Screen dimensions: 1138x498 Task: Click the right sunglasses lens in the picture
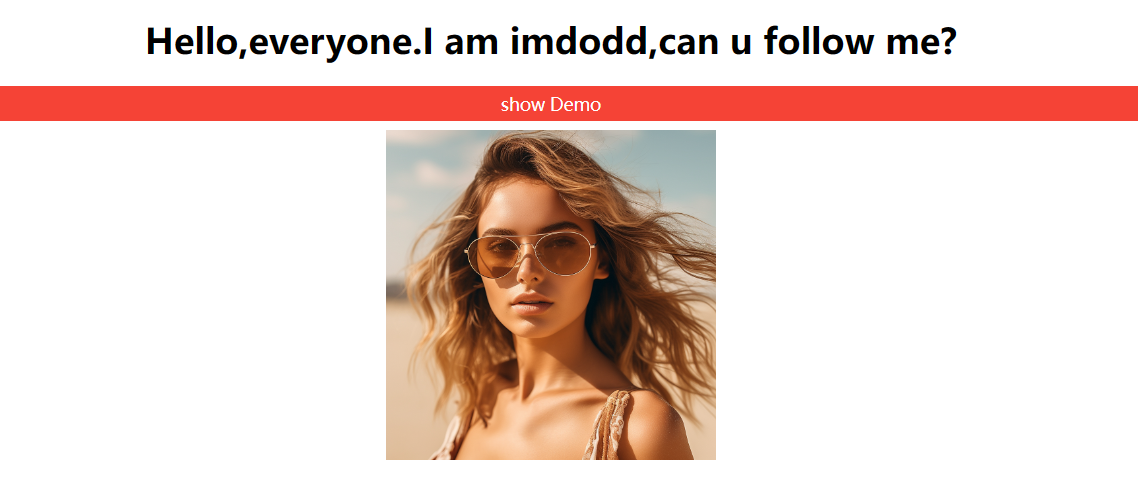point(565,252)
